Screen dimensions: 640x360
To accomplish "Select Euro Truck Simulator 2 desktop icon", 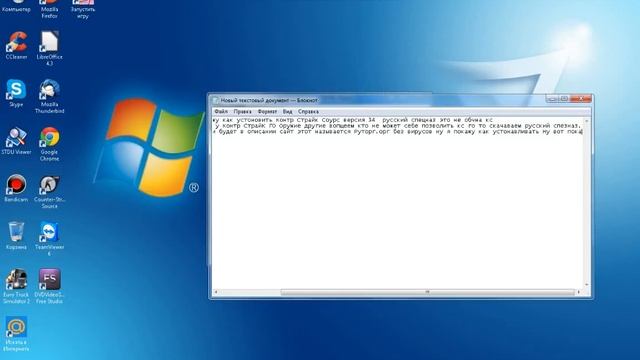I will pyautogui.click(x=16, y=286).
